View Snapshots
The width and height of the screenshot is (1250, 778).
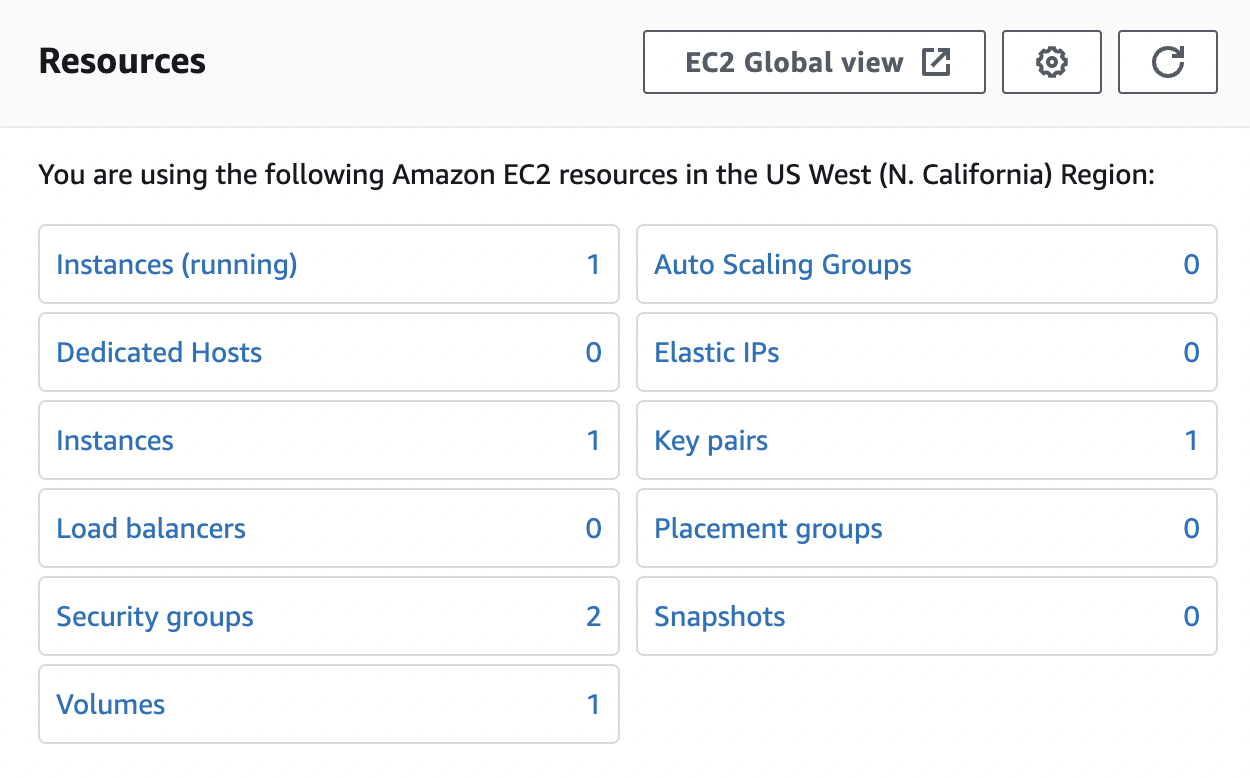click(720, 617)
